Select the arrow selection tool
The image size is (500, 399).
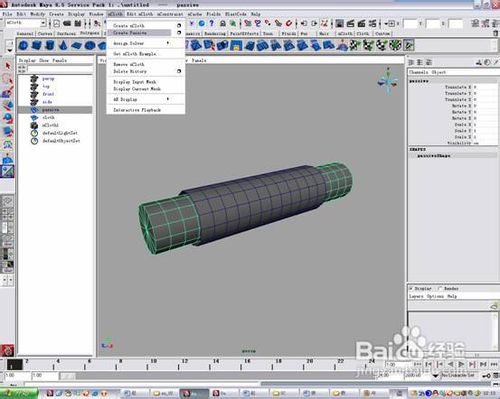click(8, 66)
